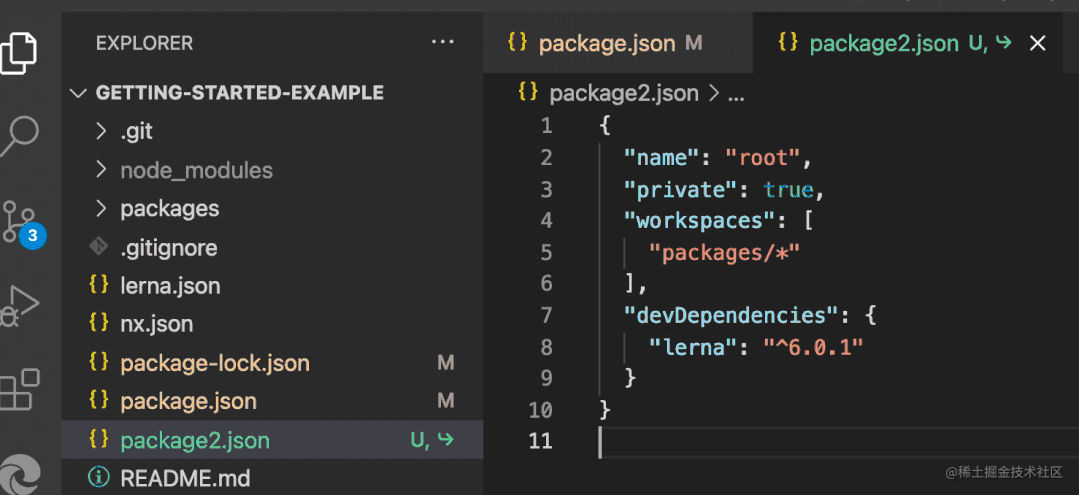Viewport: 1079px width, 495px height.
Task: Open the Extensions view icon
Action: [20, 389]
